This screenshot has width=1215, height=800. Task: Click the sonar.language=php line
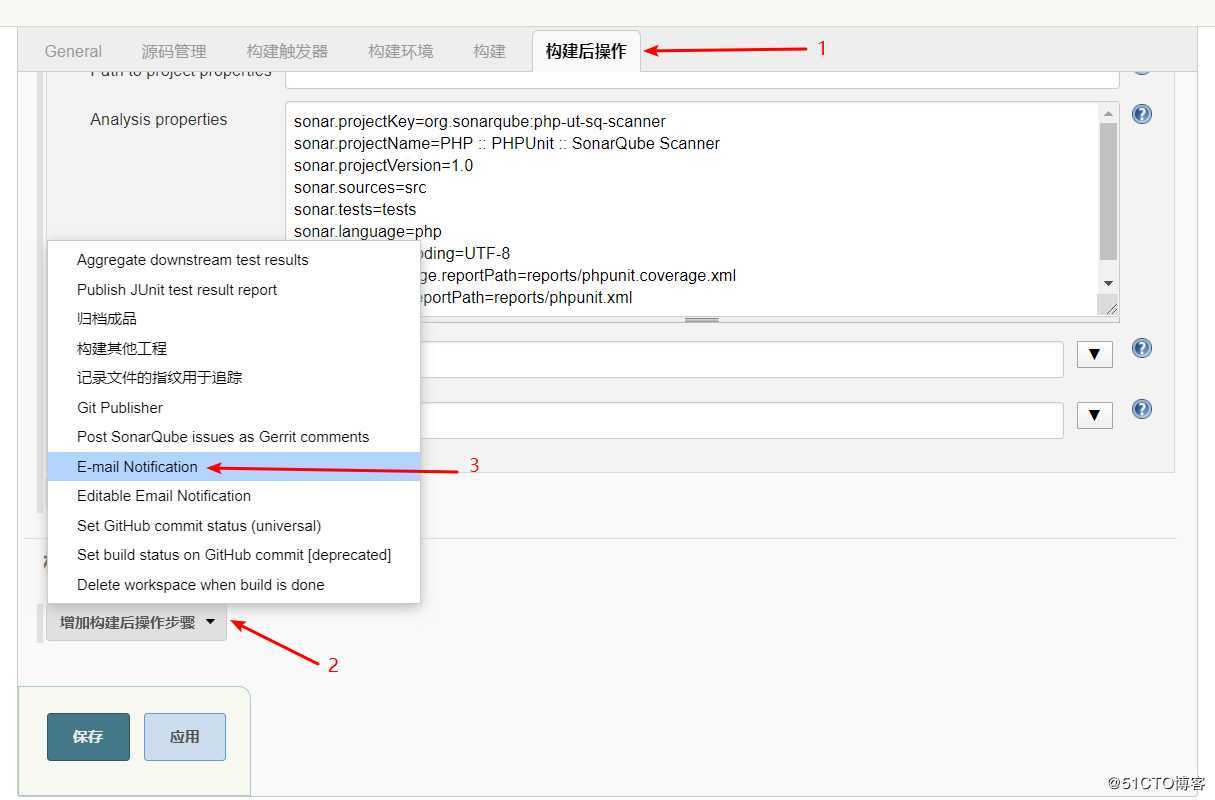(x=368, y=231)
